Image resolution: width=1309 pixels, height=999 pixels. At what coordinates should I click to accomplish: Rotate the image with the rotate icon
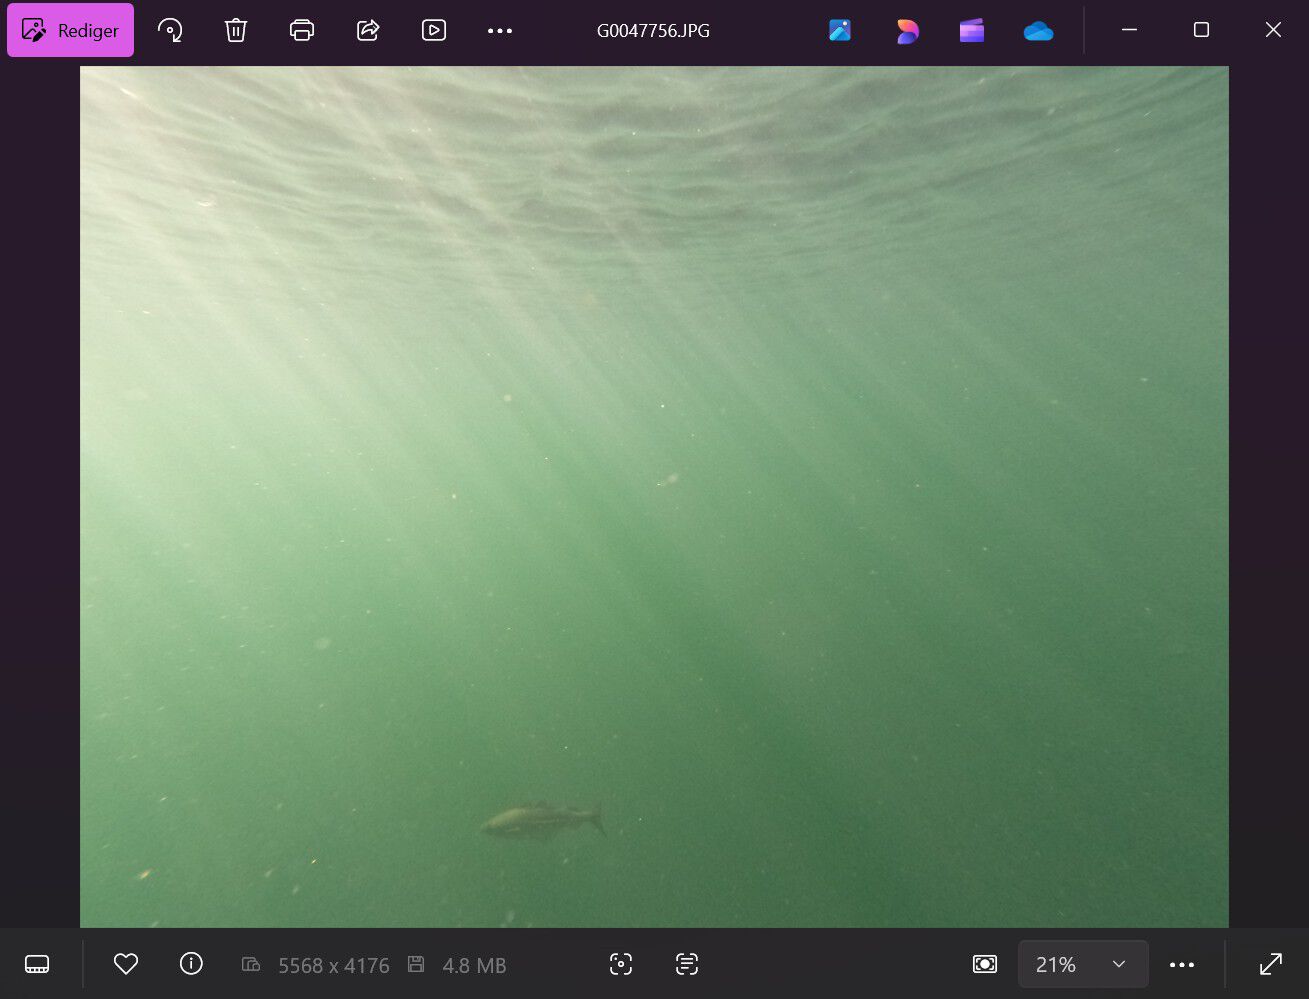click(170, 30)
